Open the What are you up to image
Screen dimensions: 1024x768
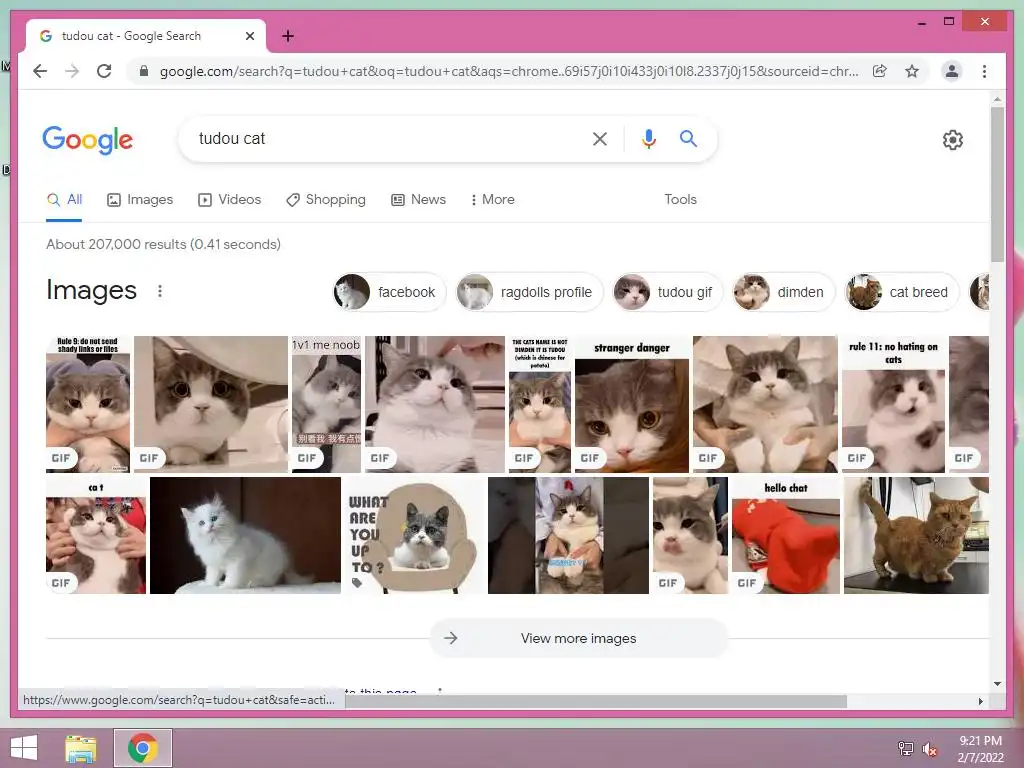[x=414, y=535]
